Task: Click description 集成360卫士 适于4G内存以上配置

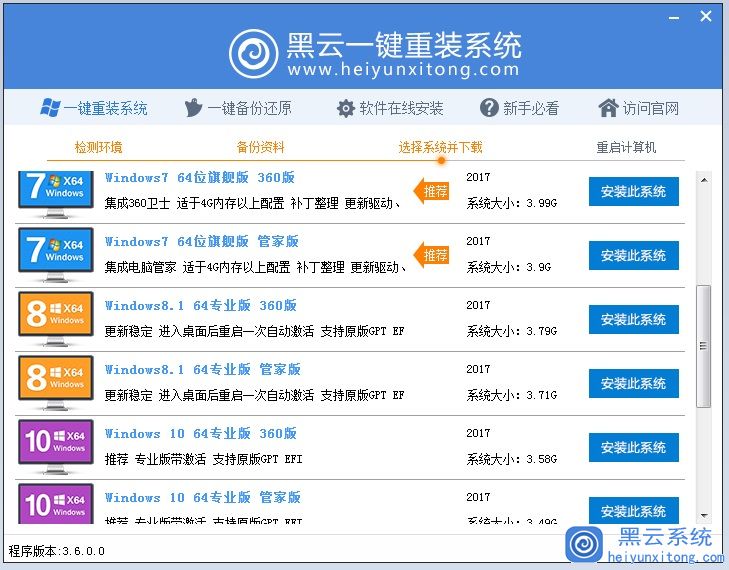Action: [253, 203]
